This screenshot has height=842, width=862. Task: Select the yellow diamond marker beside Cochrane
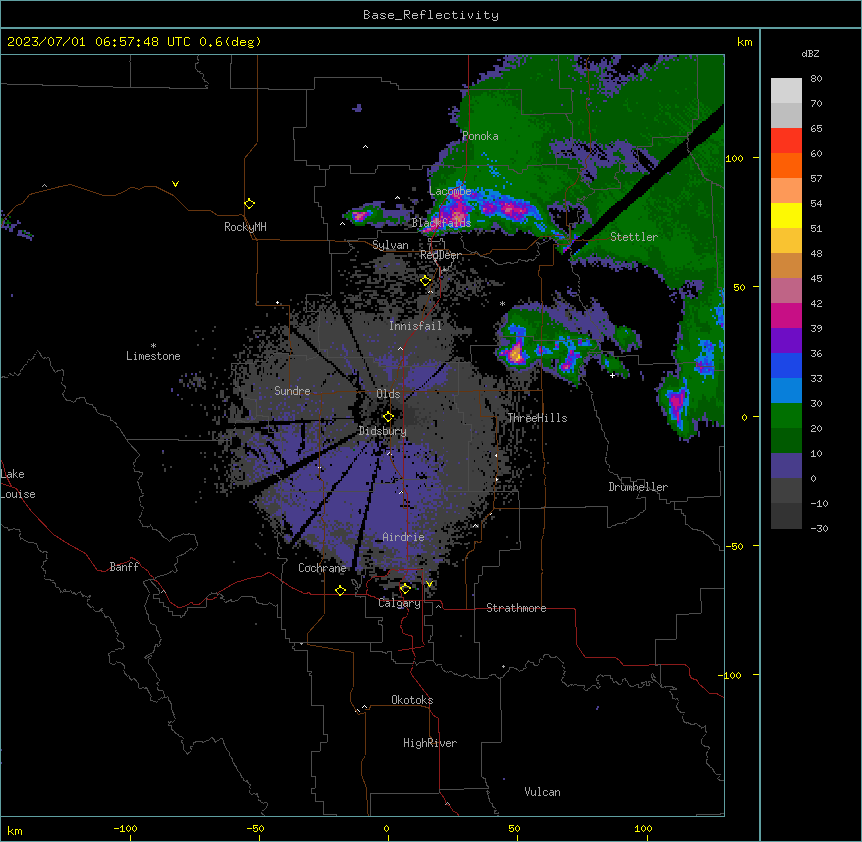pos(340,590)
